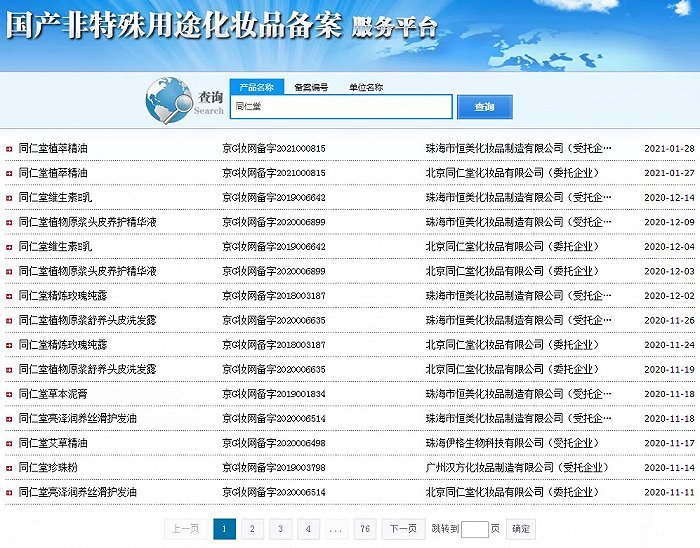Click company 广州汉方化妆品制造有限公司（受托企业）

(x=517, y=468)
